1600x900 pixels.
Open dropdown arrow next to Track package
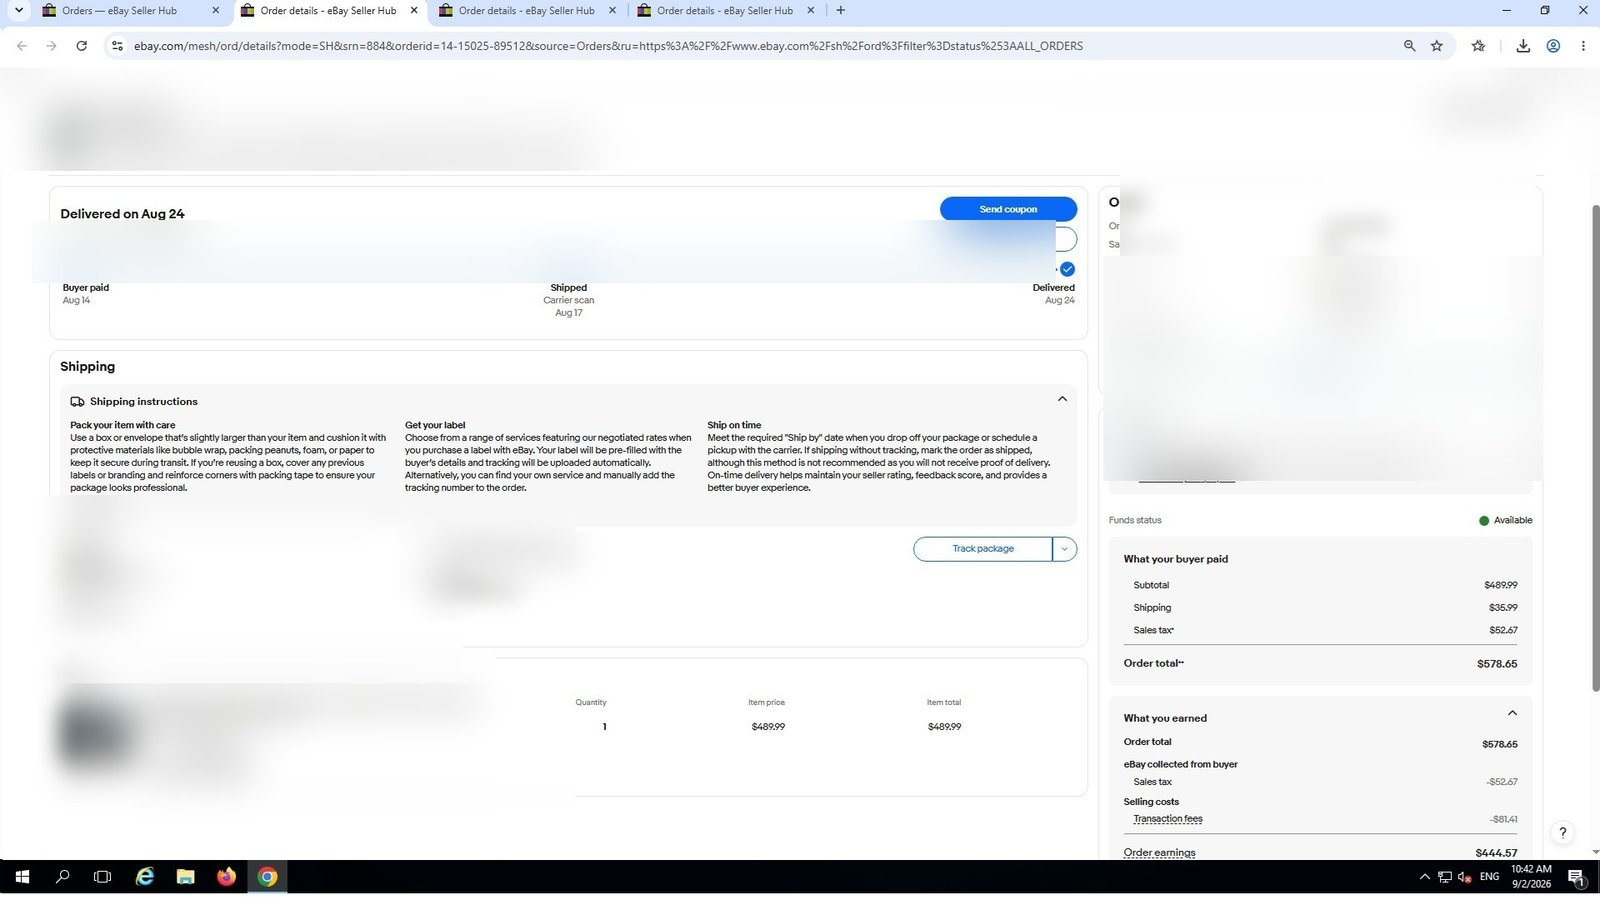[x=1064, y=549]
